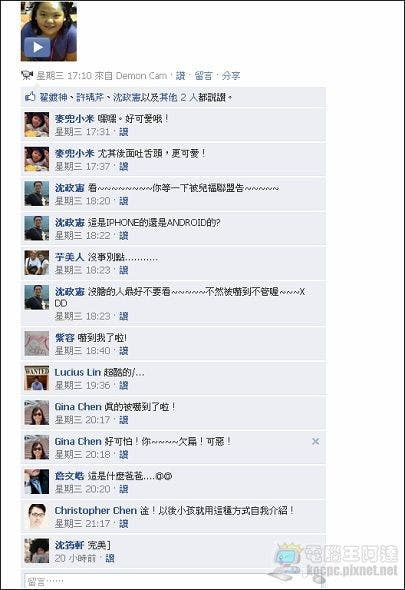Open Christopher Chen's name link

tap(96, 511)
